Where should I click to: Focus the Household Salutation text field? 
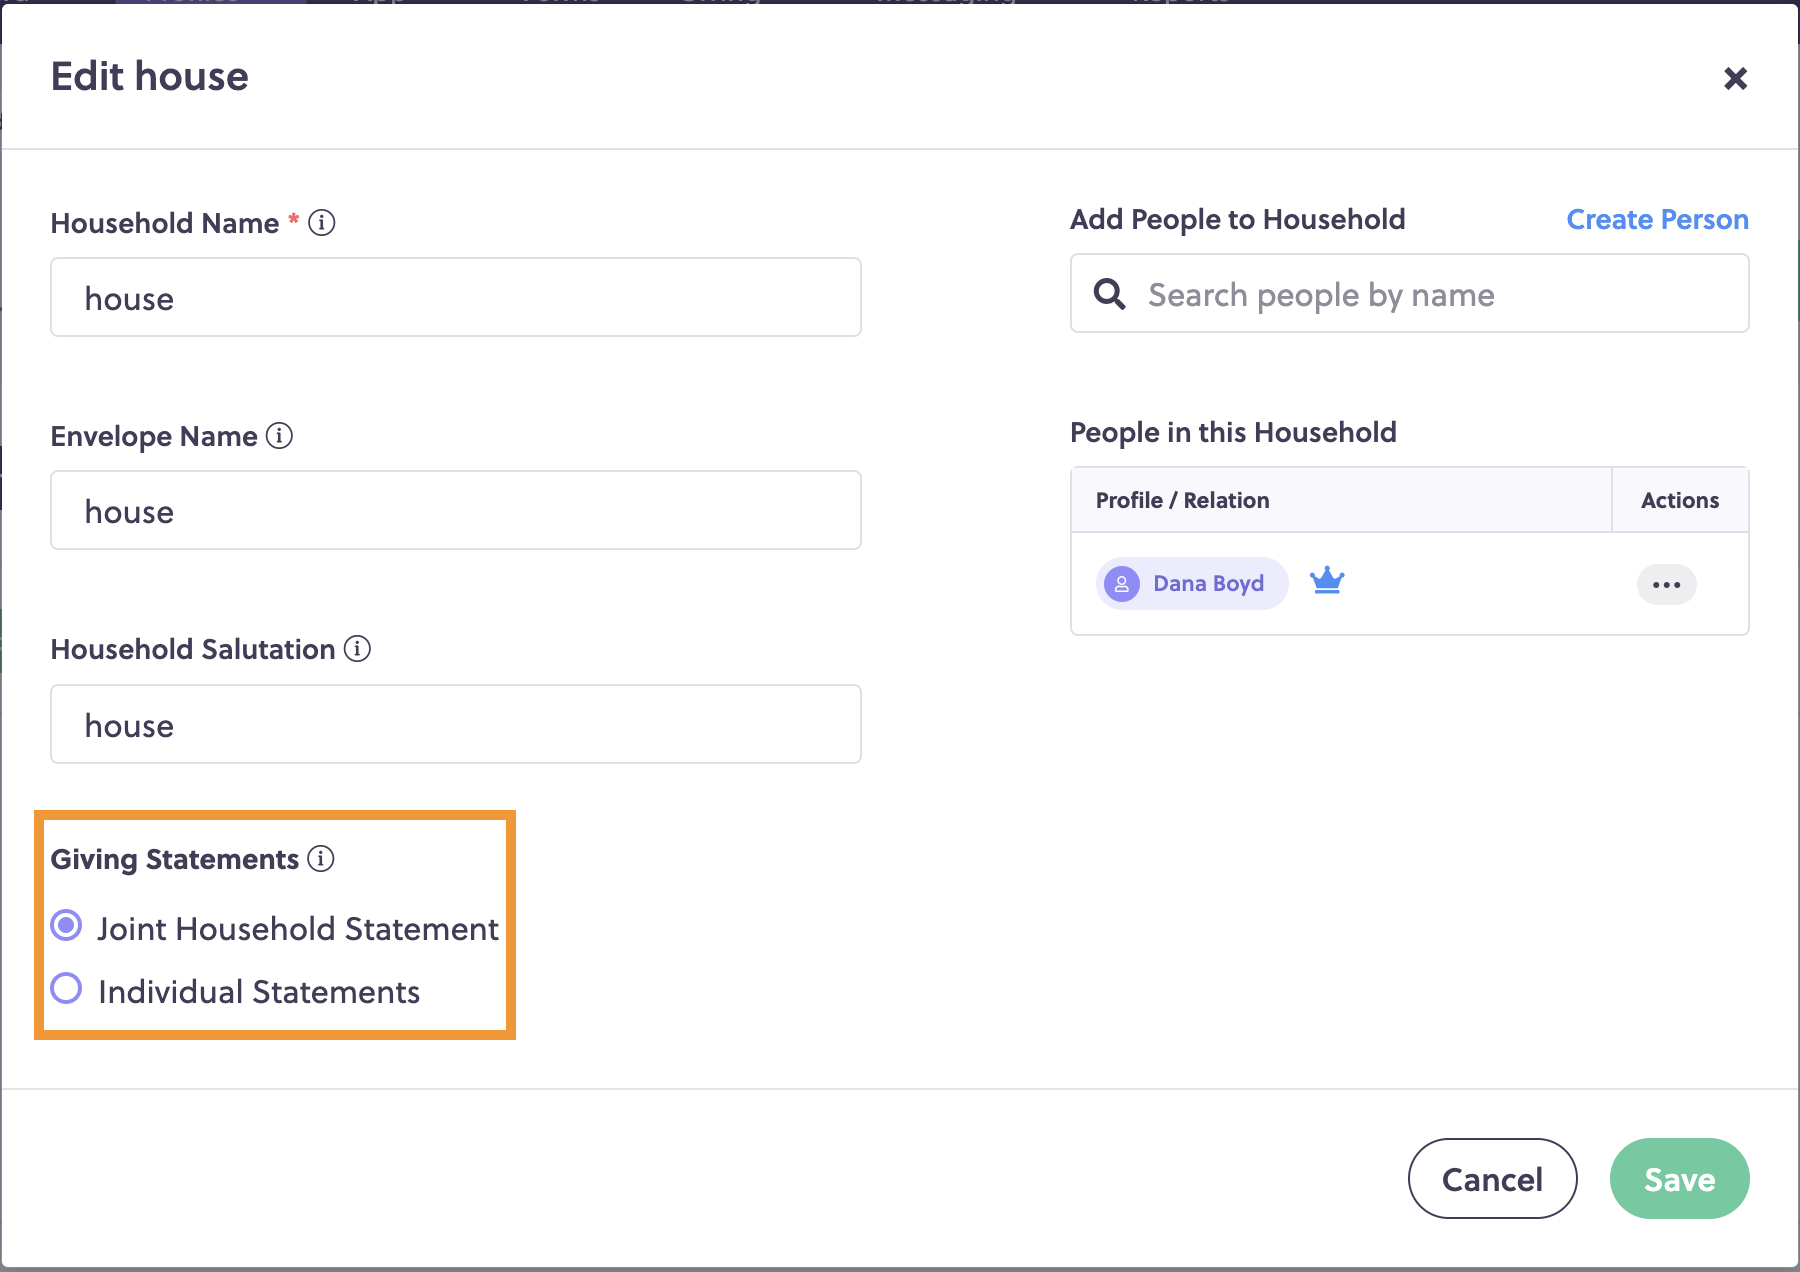[x=456, y=724]
